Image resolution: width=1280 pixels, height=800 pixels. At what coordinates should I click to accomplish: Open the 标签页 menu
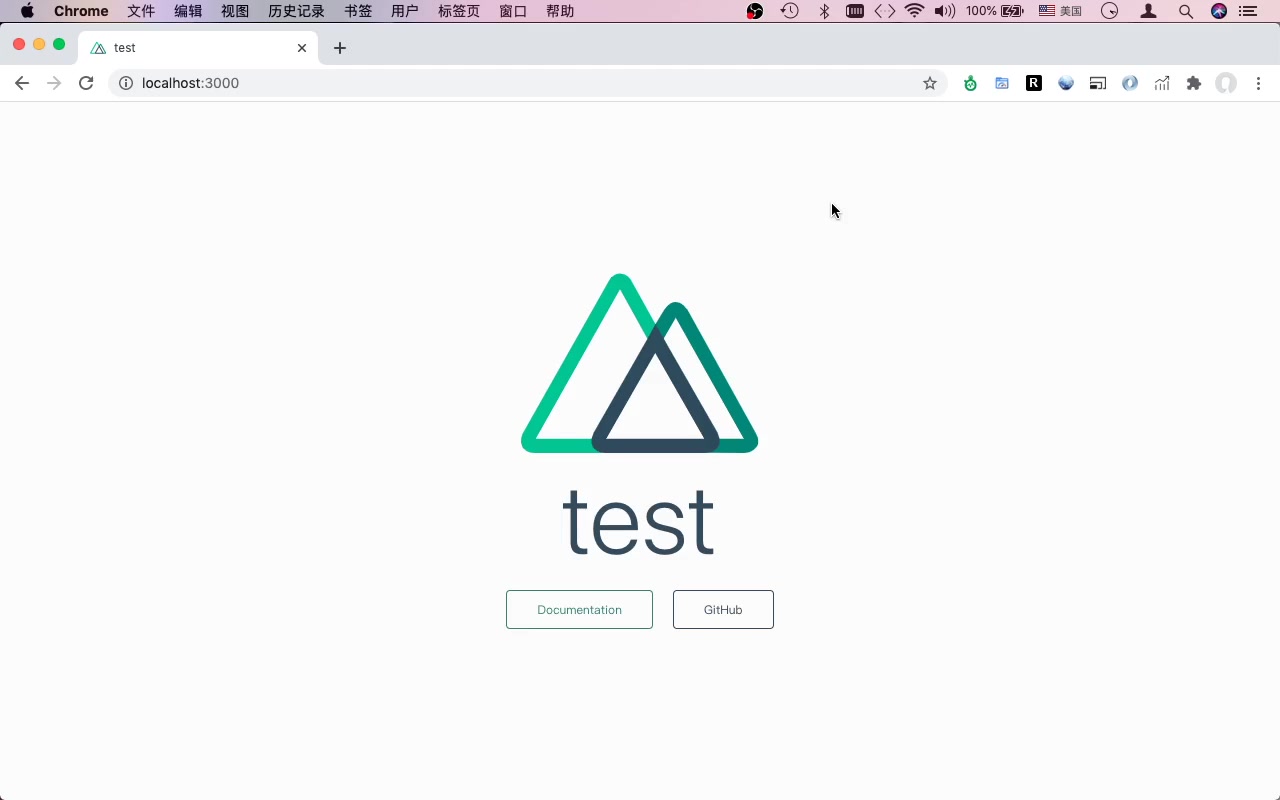459,11
